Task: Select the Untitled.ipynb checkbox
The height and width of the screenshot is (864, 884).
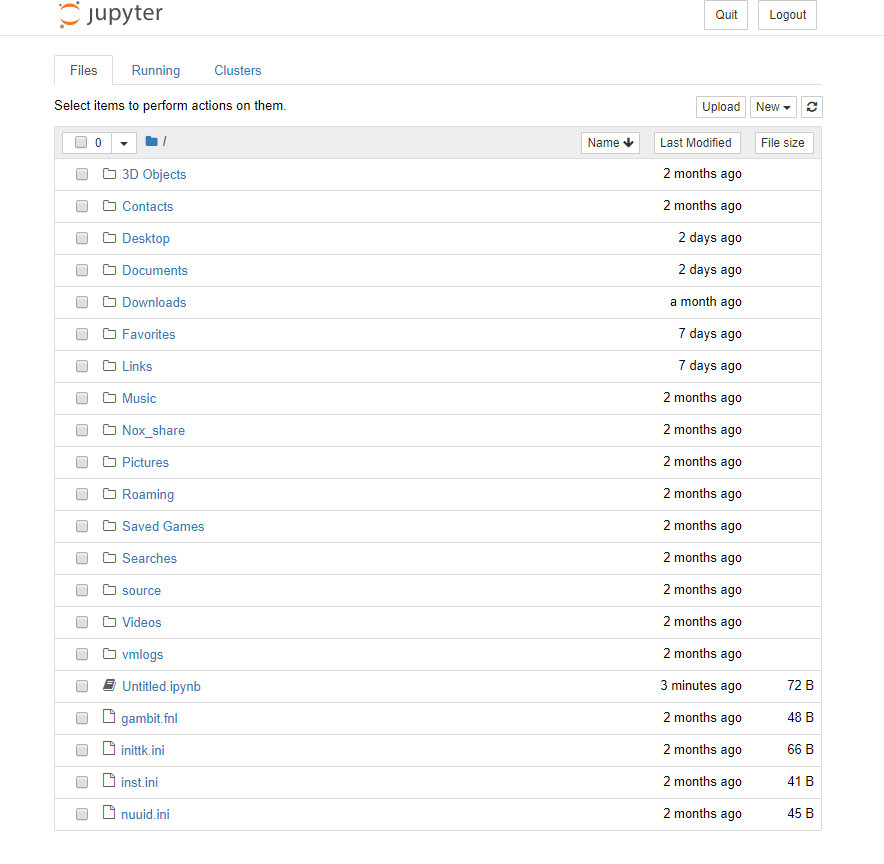Action: 82,686
